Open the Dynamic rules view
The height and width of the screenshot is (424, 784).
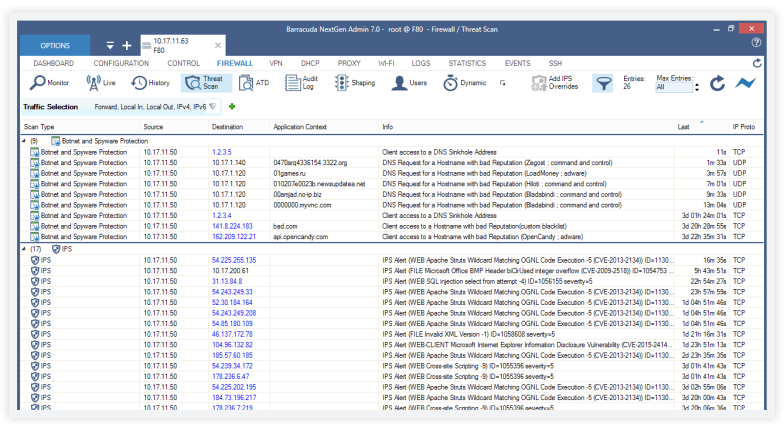point(464,83)
